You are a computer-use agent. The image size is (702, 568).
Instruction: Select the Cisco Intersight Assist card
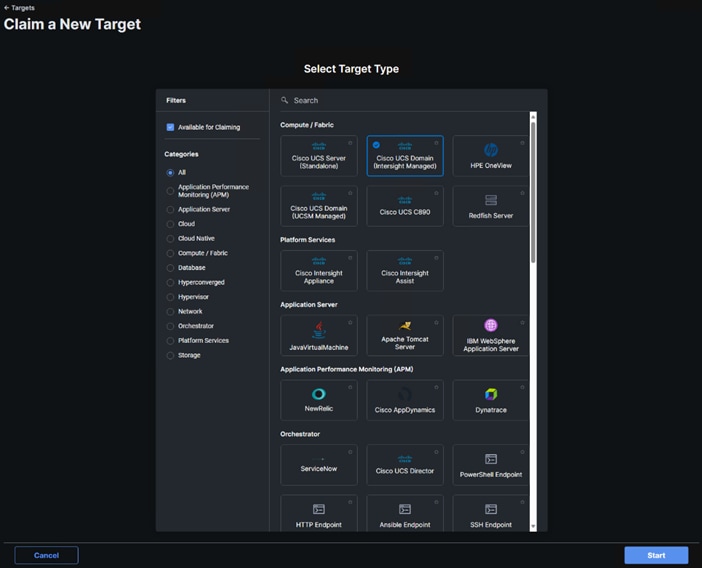pos(405,271)
